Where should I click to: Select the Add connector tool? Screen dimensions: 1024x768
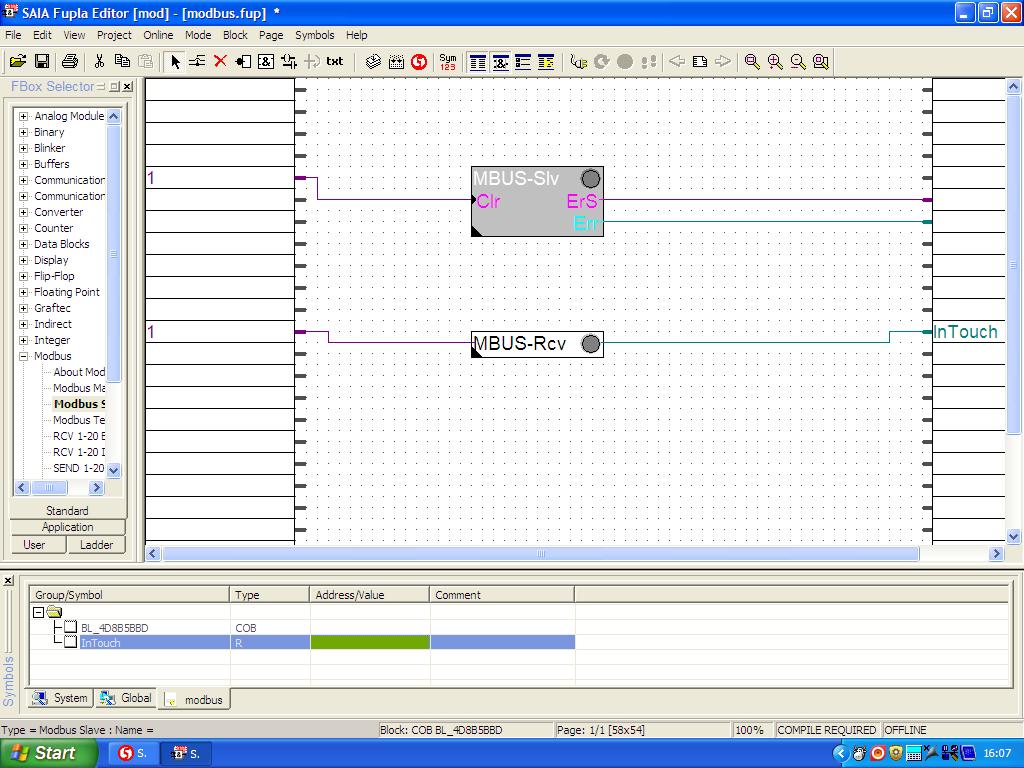(x=243, y=61)
